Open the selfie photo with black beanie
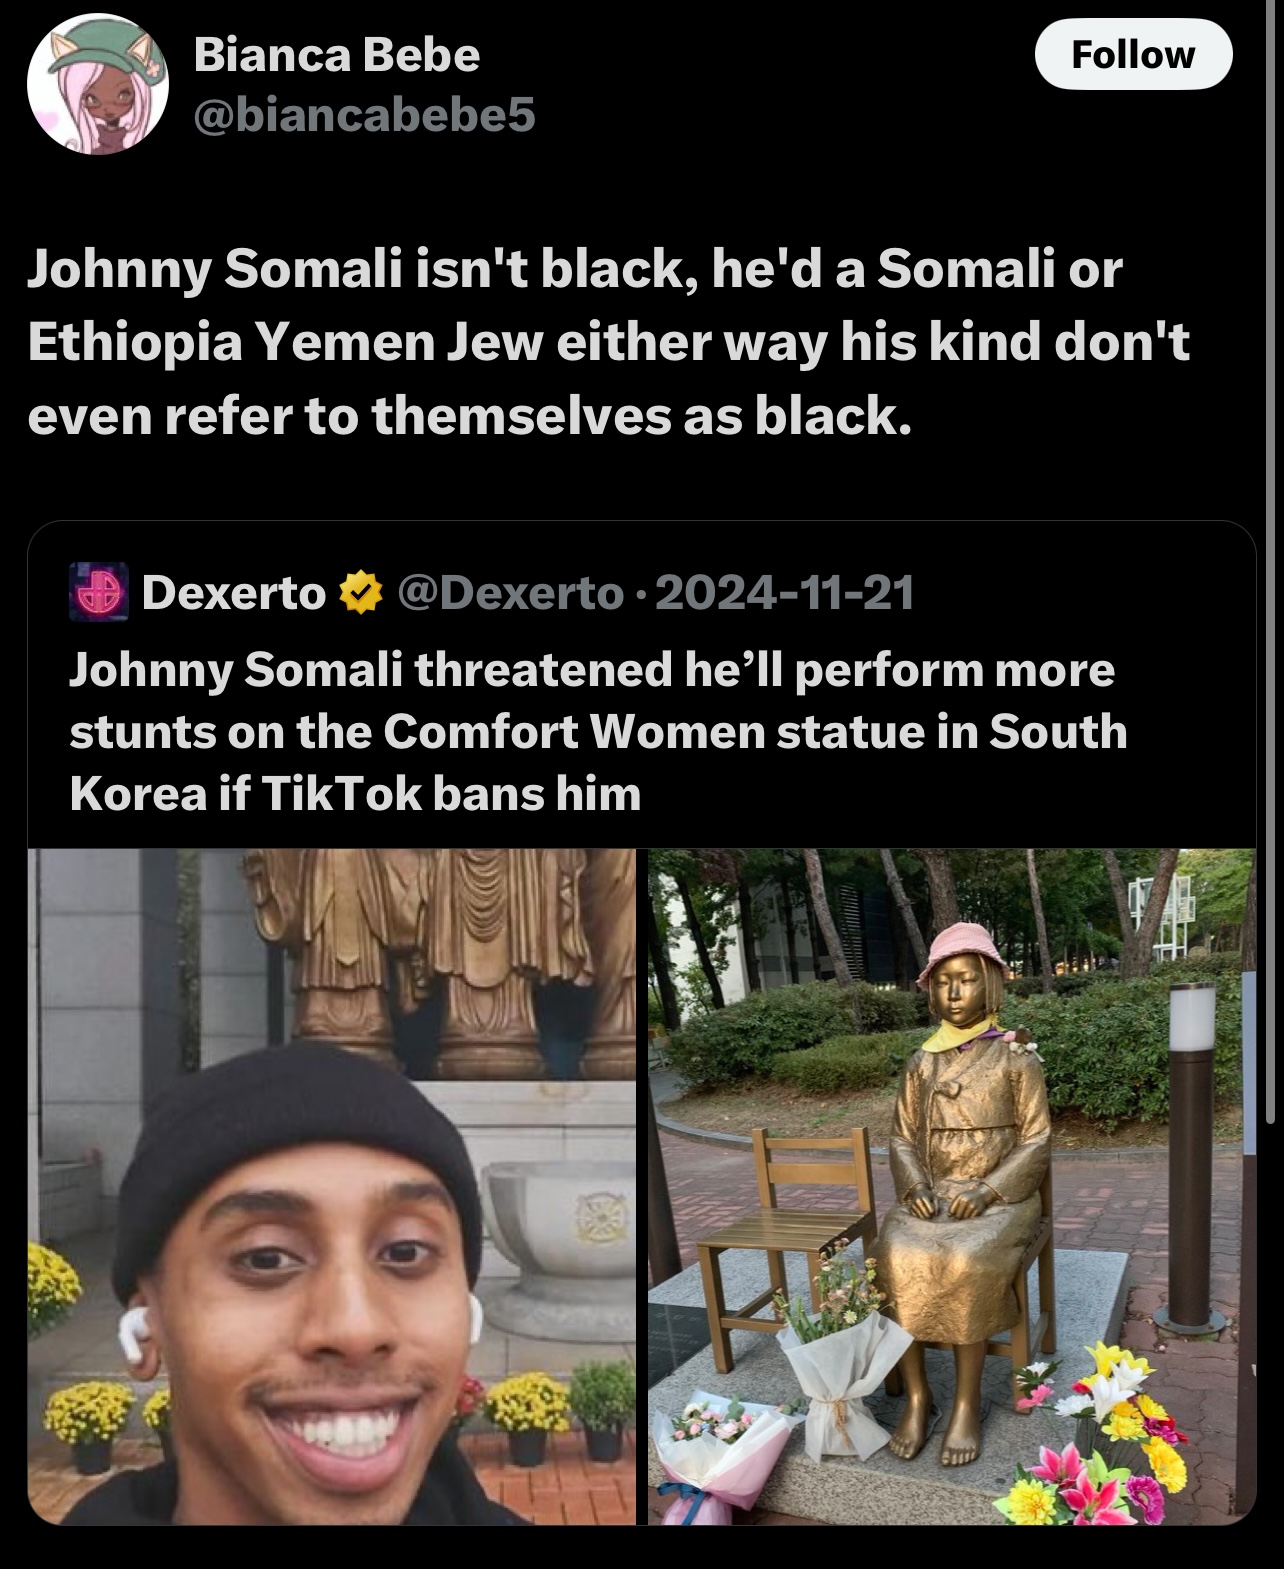 tap(331, 1186)
